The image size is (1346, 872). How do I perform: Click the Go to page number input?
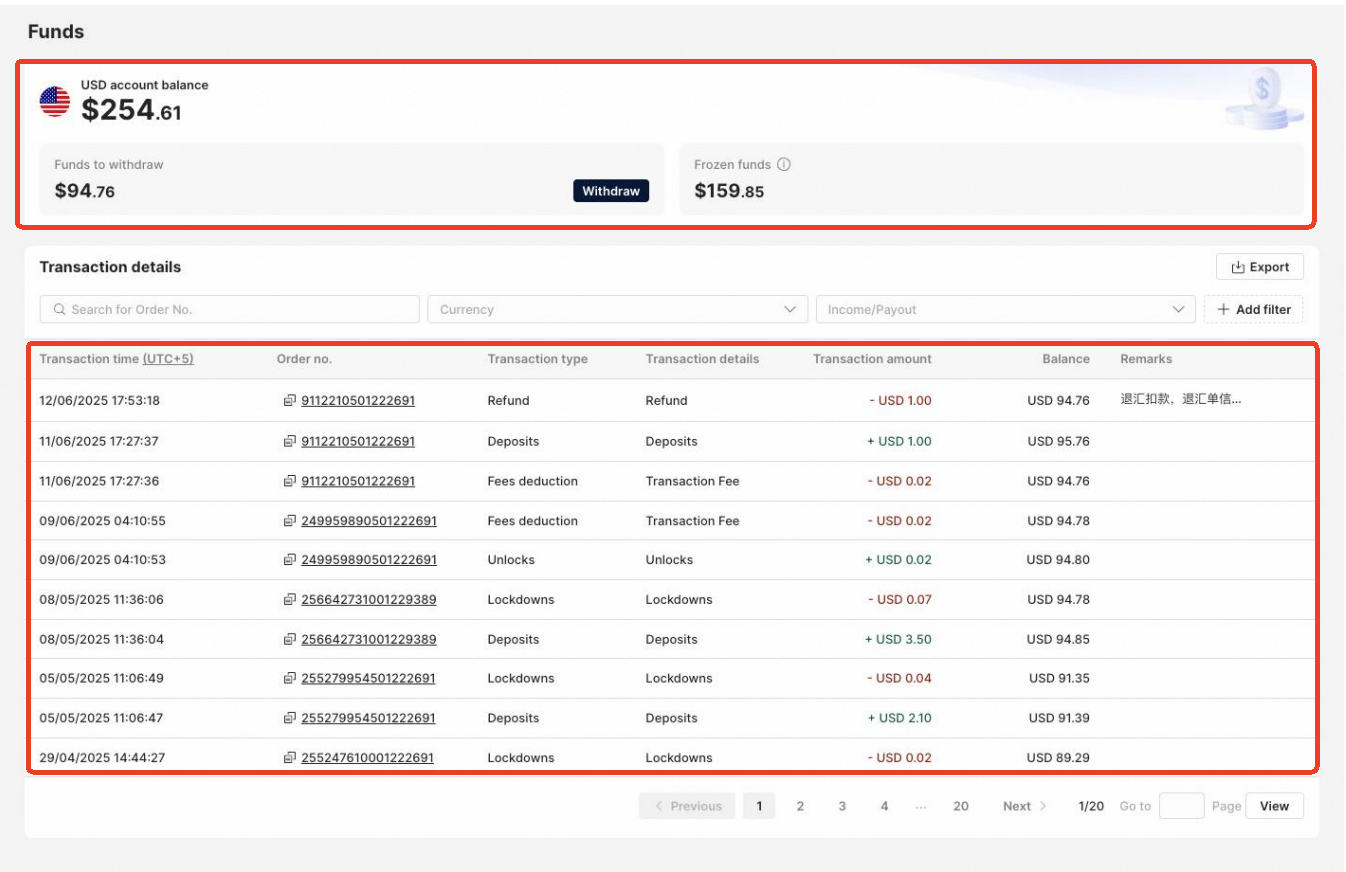pos(1181,806)
